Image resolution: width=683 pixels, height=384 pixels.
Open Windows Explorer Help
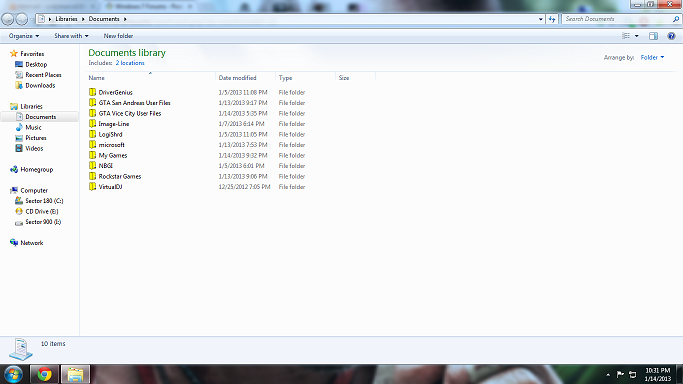671,36
